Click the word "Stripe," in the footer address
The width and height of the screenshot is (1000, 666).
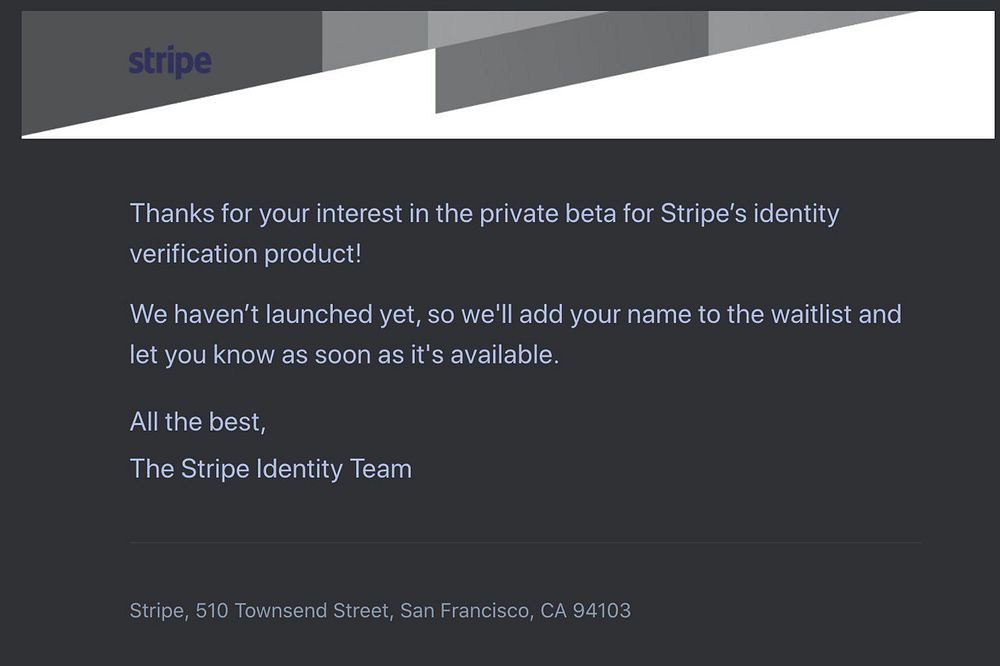click(158, 610)
